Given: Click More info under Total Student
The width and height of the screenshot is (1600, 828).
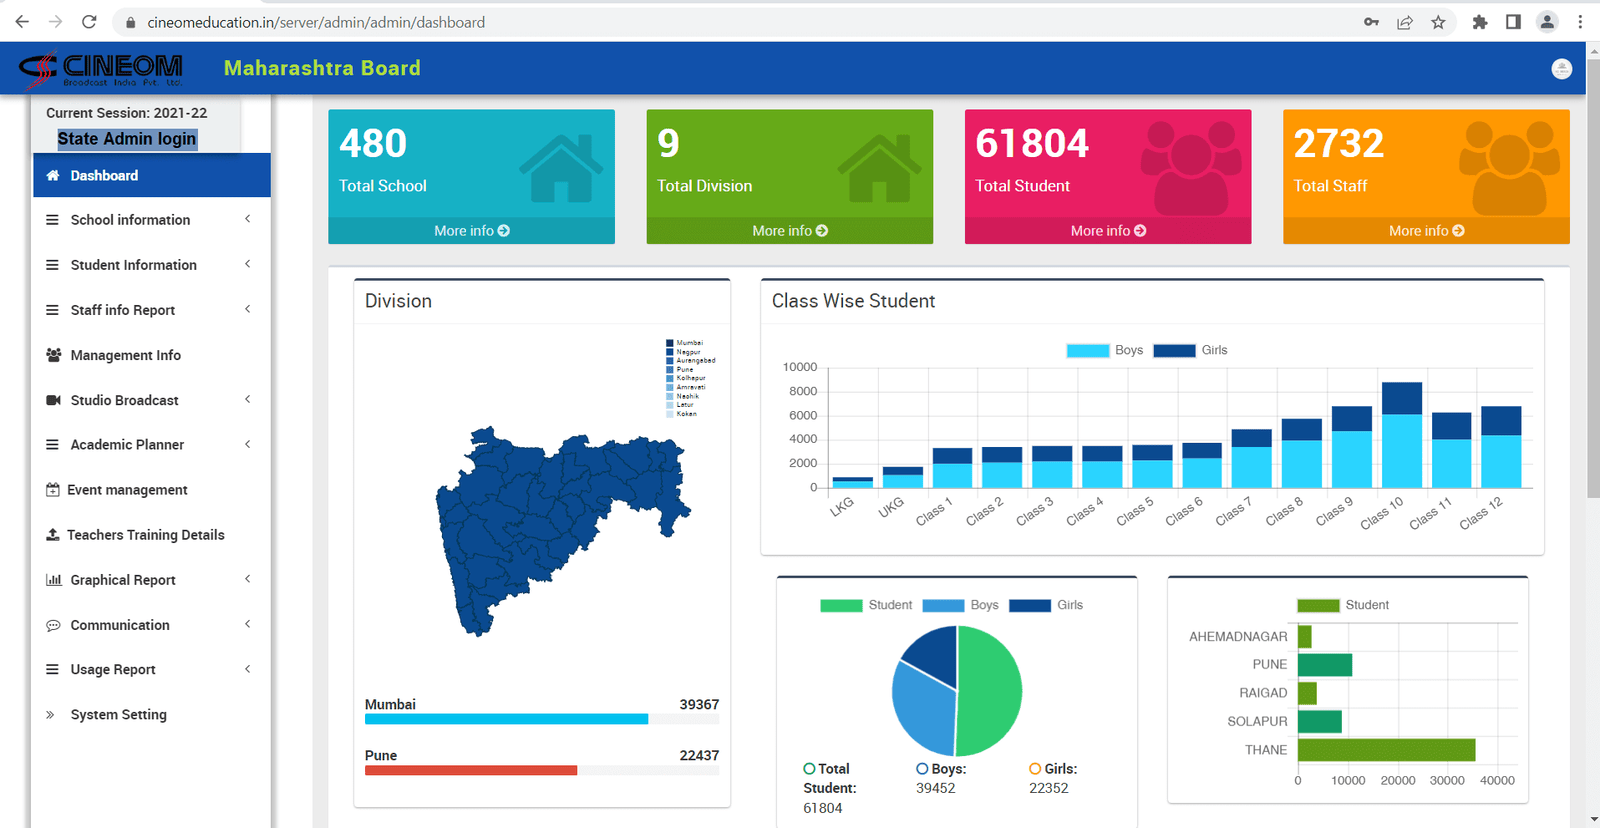Looking at the screenshot, I should [x=1107, y=231].
